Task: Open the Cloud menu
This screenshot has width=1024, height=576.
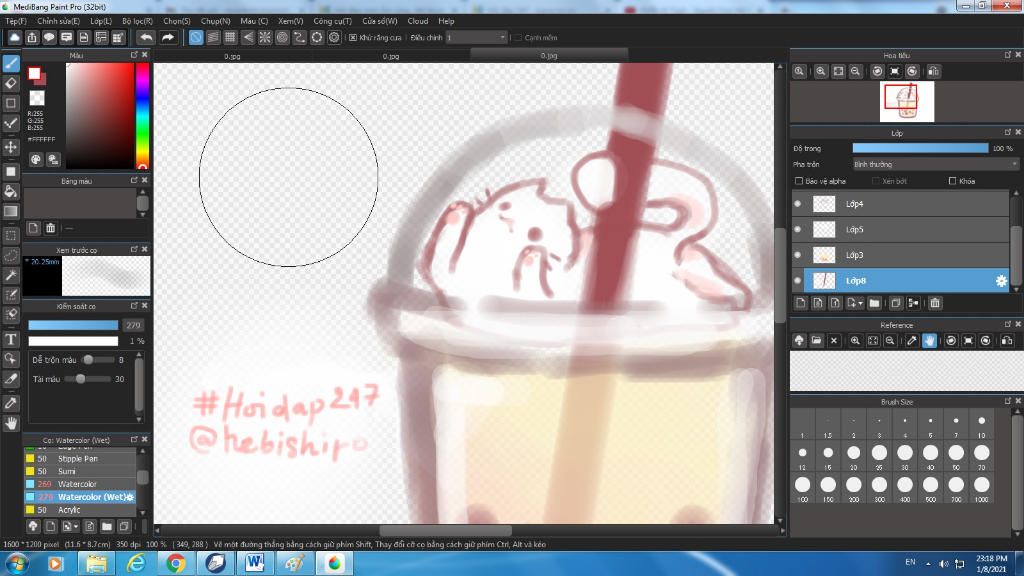Action: coord(418,21)
